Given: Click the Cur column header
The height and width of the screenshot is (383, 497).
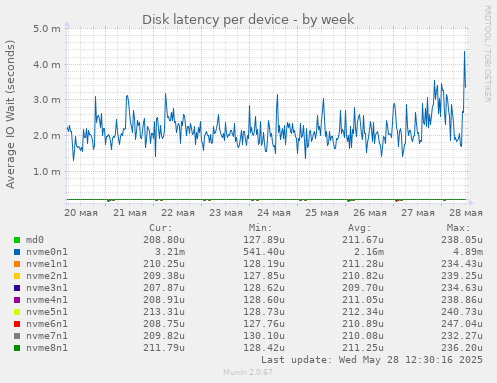Looking at the screenshot, I should [161, 228].
